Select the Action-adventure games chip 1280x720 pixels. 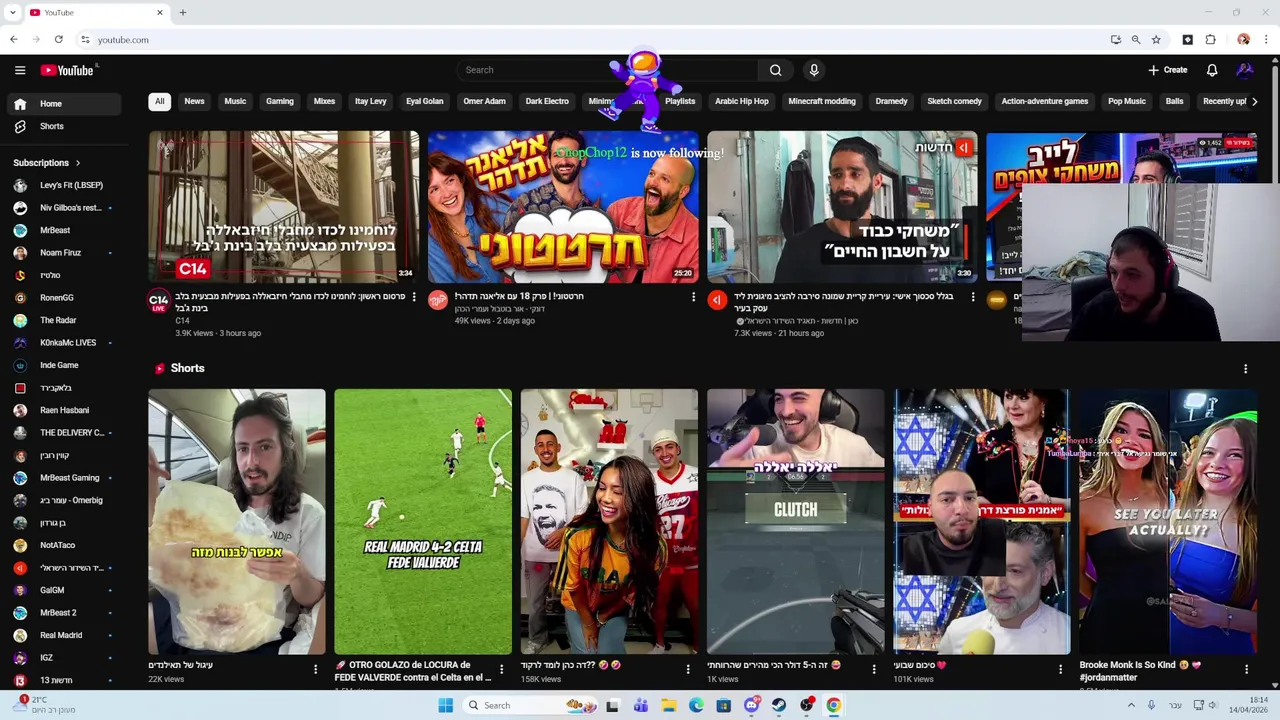point(1045,101)
